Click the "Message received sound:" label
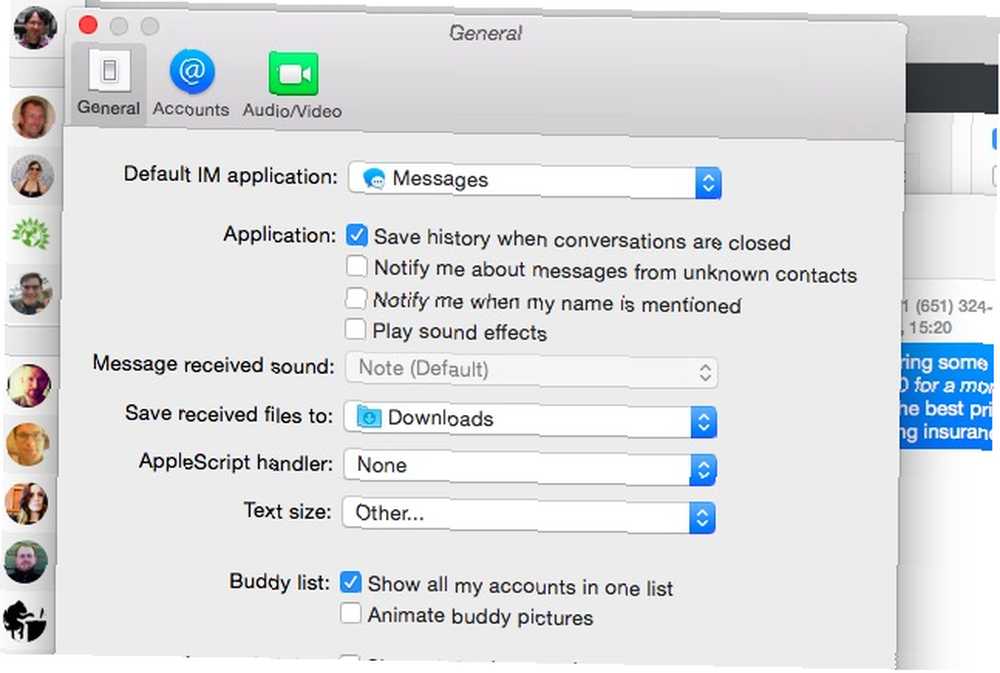The image size is (1000, 673). (214, 365)
